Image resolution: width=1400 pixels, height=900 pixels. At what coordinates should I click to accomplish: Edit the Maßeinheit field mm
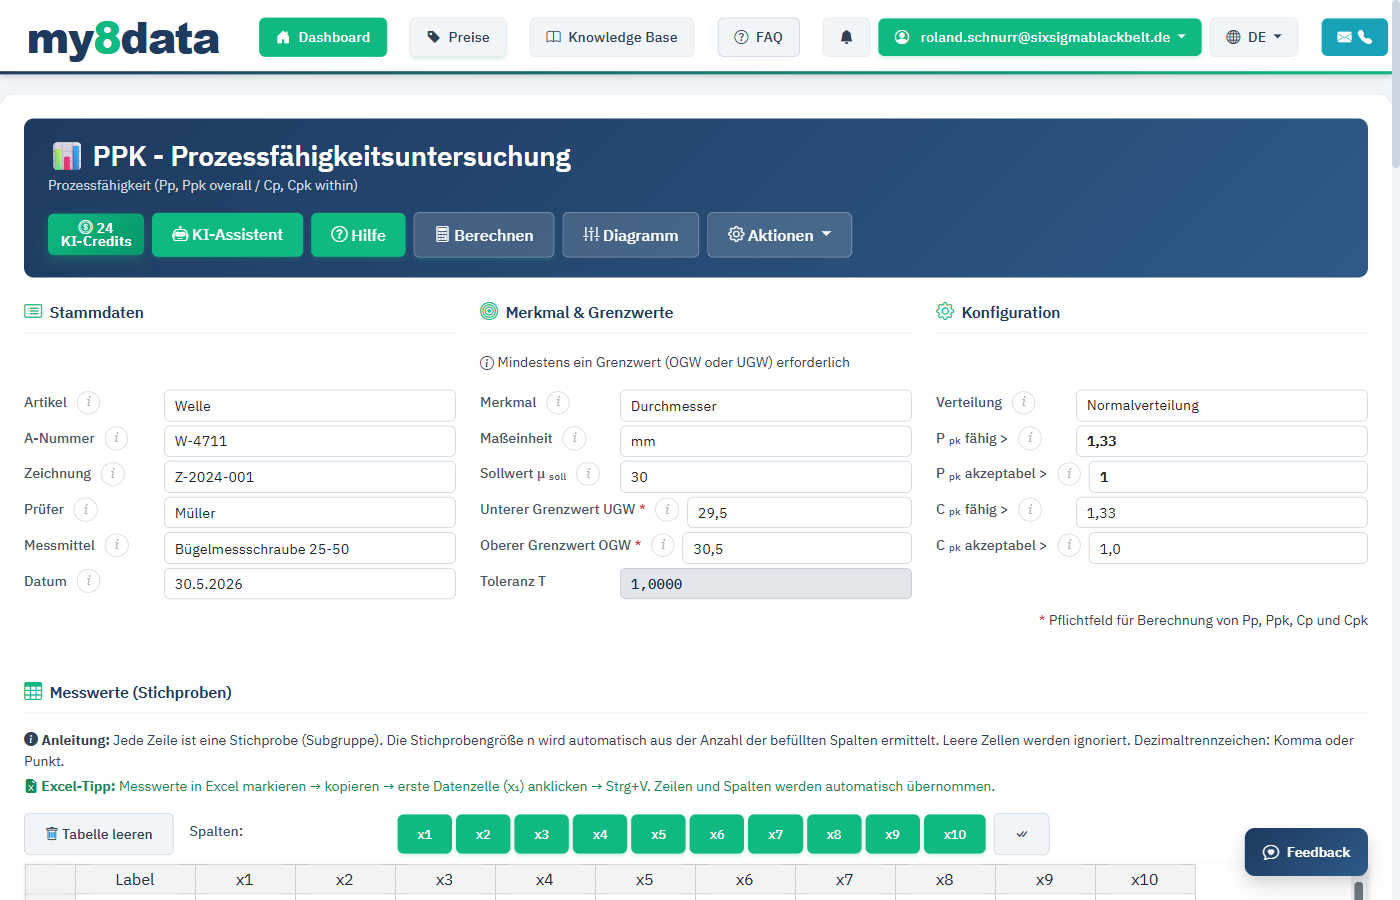point(766,441)
